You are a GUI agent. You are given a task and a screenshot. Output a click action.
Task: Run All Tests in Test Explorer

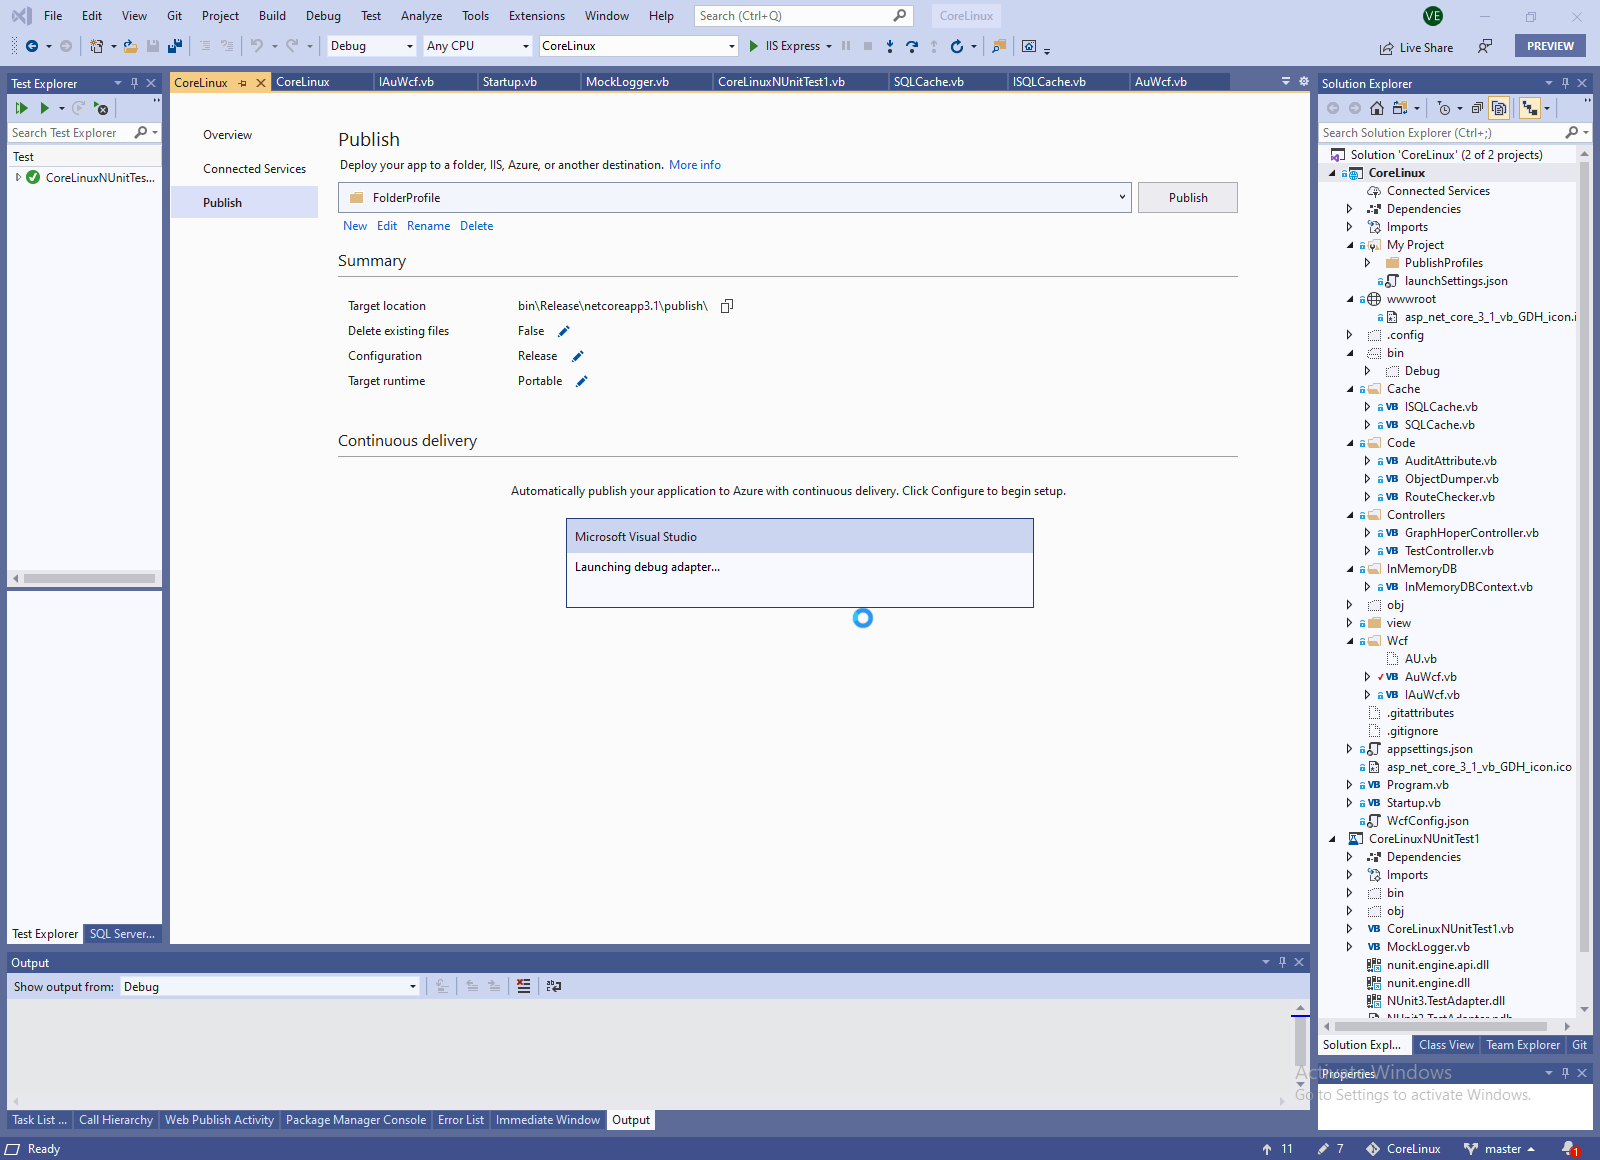pos(21,108)
